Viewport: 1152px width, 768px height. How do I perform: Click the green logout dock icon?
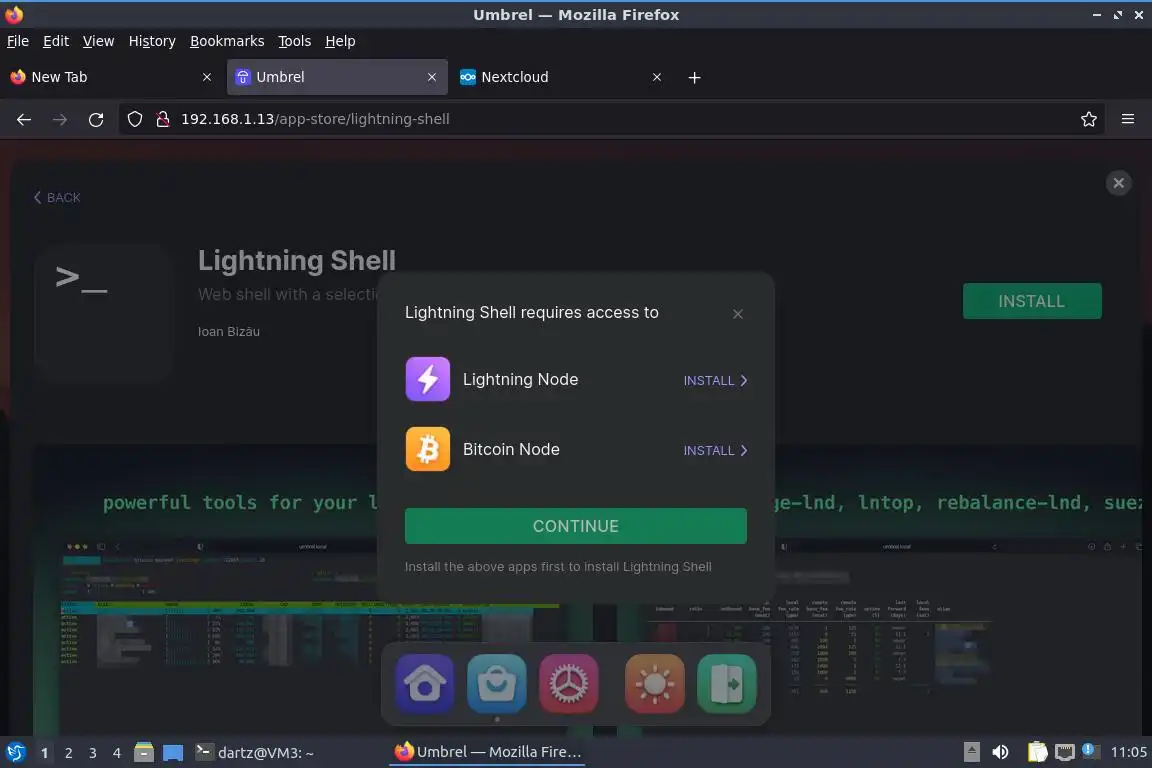click(x=727, y=683)
